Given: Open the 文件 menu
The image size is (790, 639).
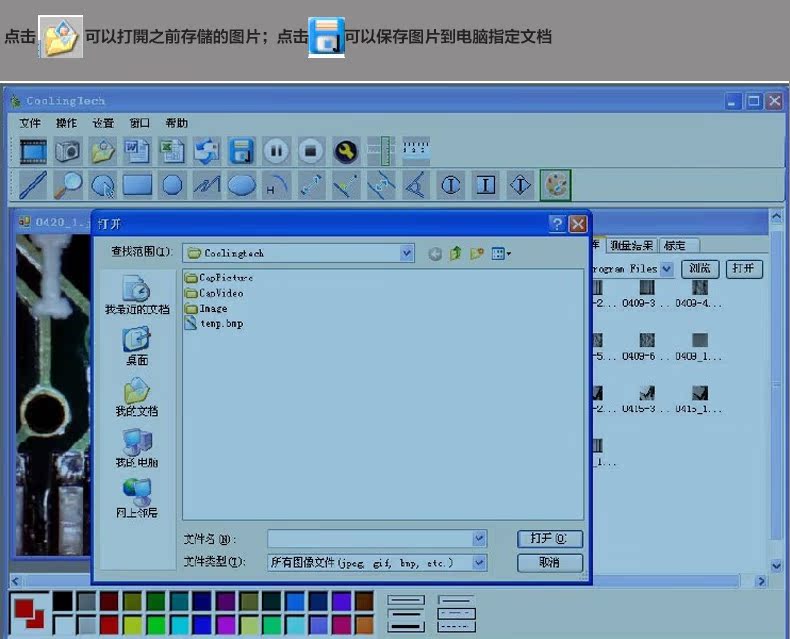Looking at the screenshot, I should pyautogui.click(x=30, y=123).
